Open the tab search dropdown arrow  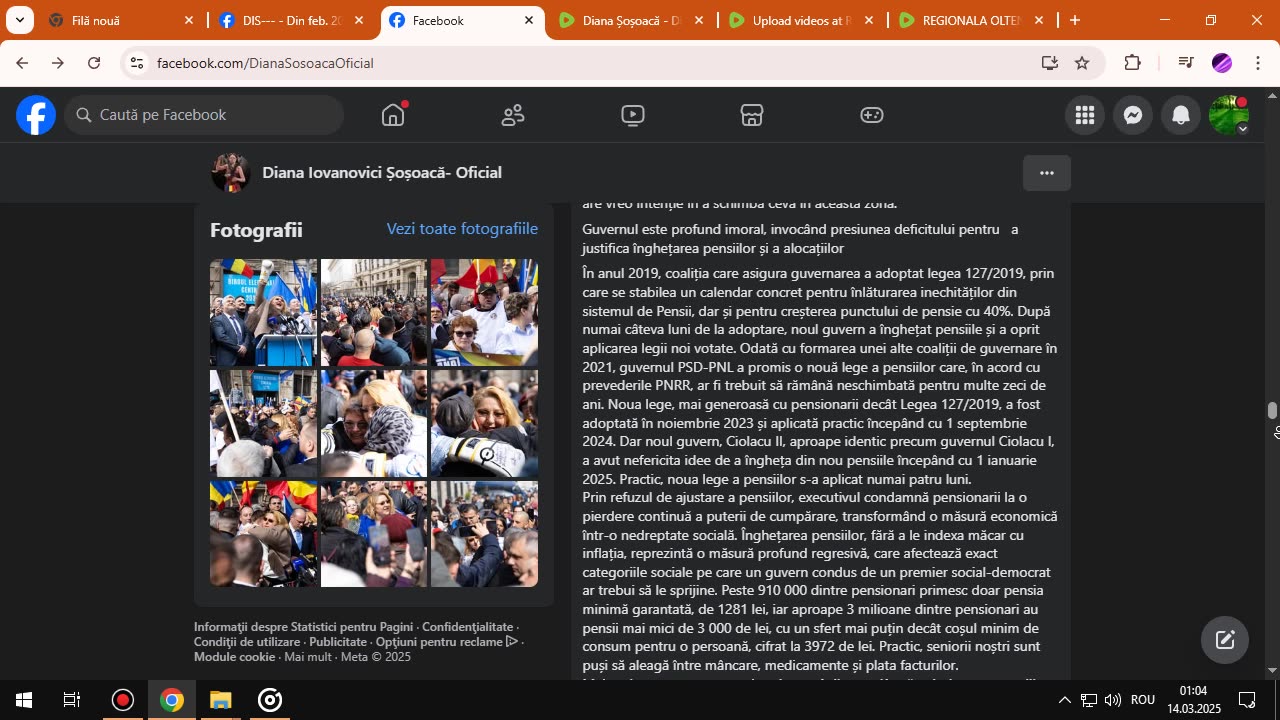(19, 20)
